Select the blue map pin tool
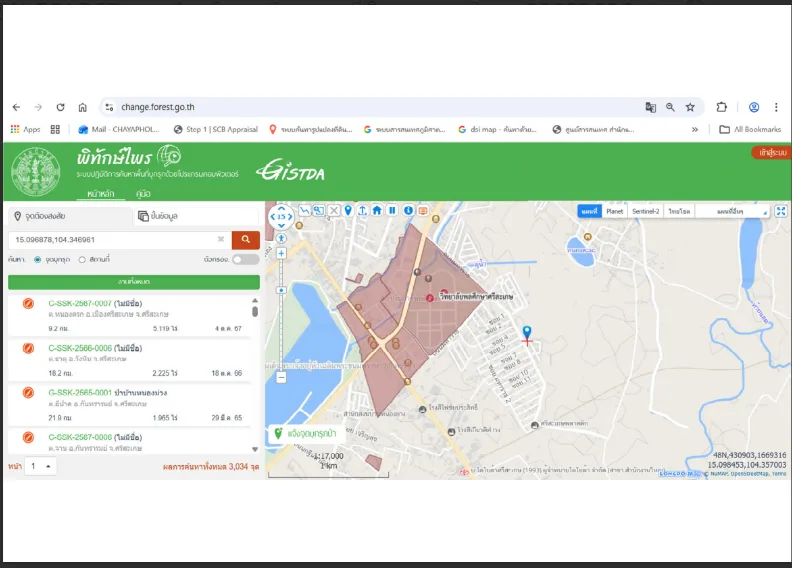 coord(348,211)
